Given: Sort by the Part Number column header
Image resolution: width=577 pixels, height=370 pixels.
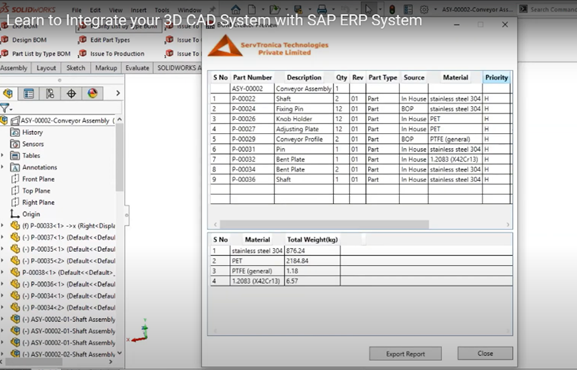Looking at the screenshot, I should (252, 77).
